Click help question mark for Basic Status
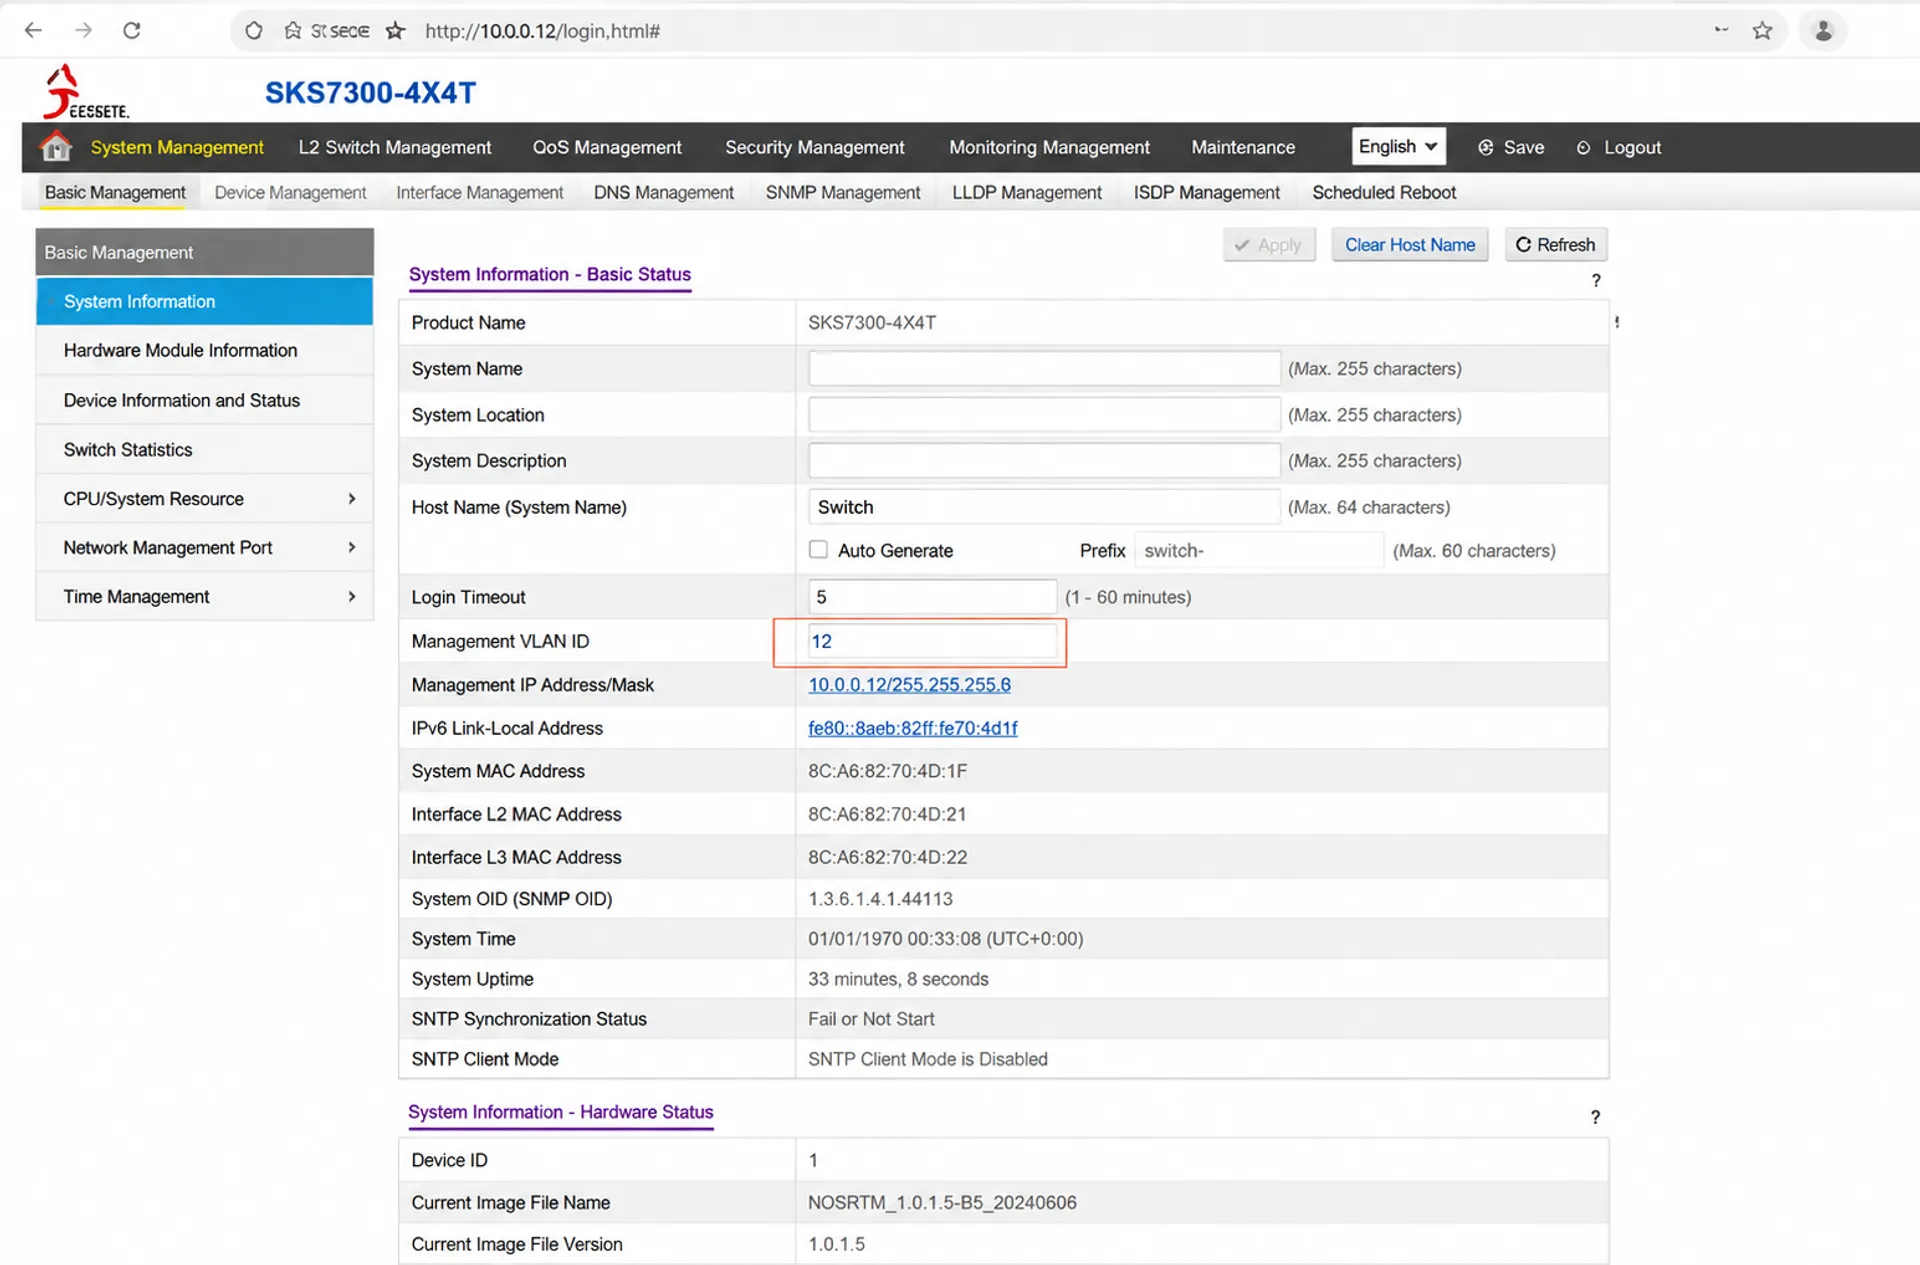Viewport: 1920px width, 1265px height. pos(1596,281)
